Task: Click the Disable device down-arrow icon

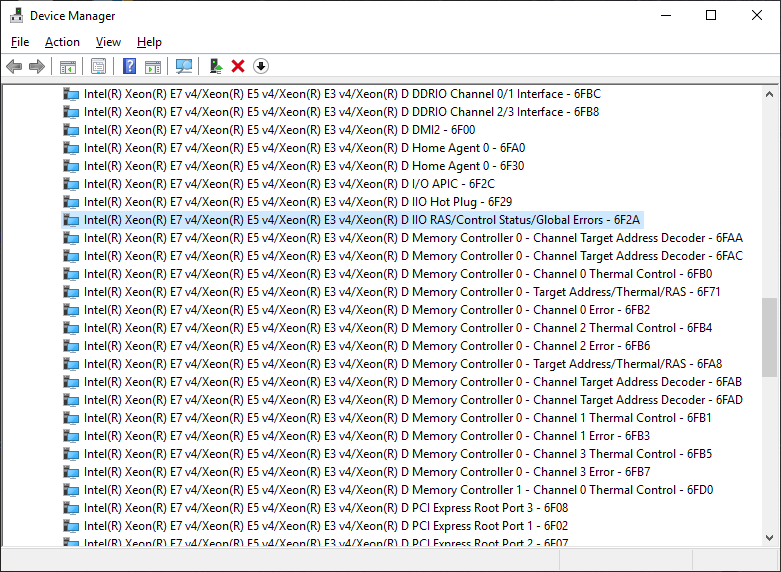Action: [261, 66]
